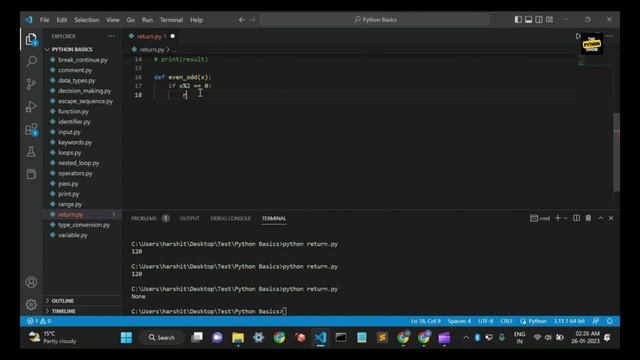The image size is (640, 360).
Task: Open the launch profile dropdown beside plus
Action: point(565,218)
